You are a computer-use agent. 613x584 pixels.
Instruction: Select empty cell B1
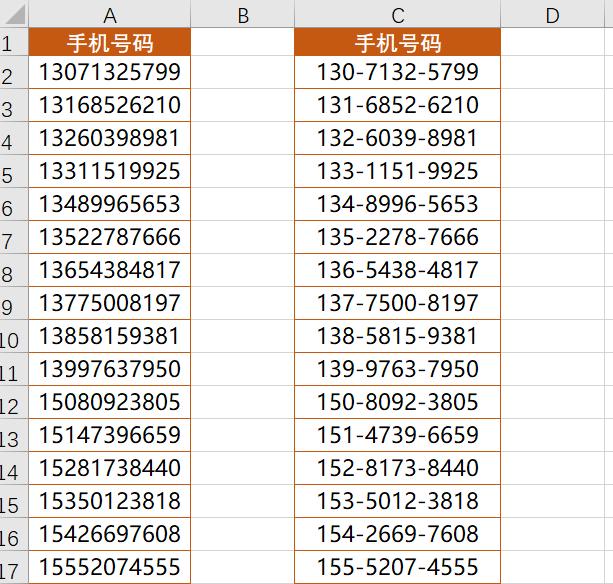click(242, 42)
